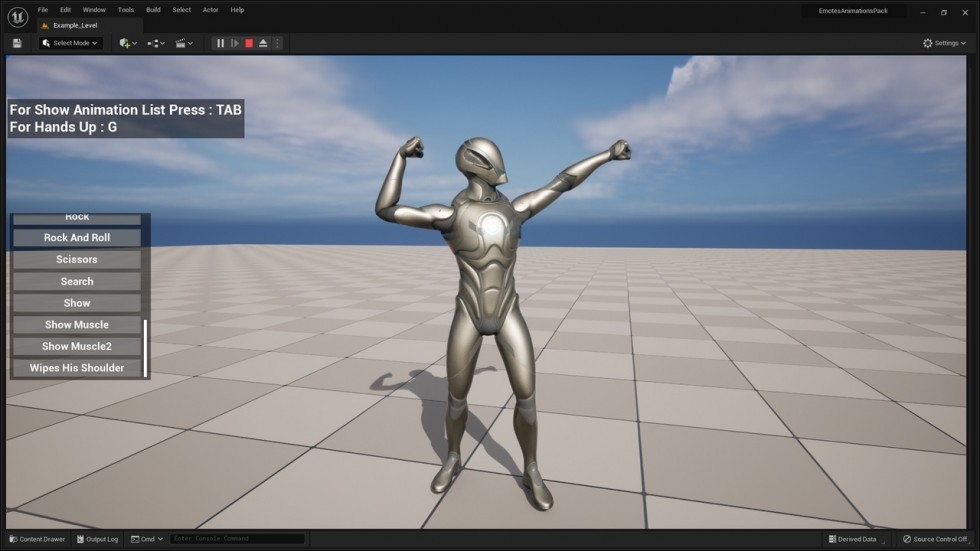
Task: Play the Scissors animation
Action: 77,259
